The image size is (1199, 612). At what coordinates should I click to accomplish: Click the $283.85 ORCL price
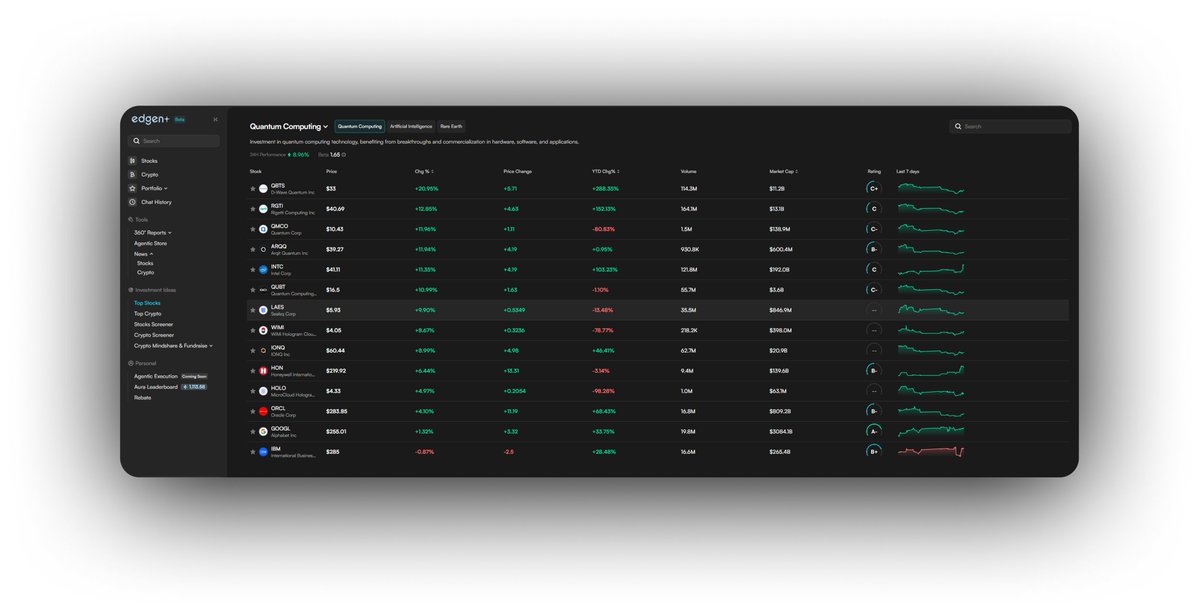(336, 412)
